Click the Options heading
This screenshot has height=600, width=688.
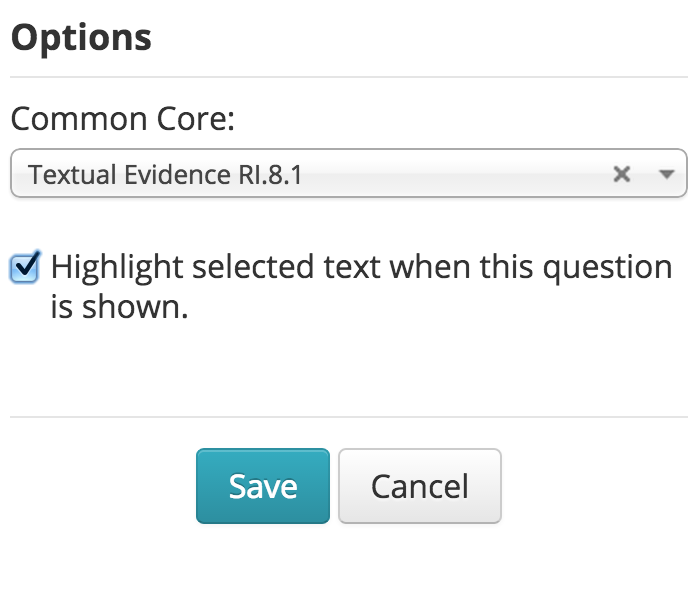point(81,37)
